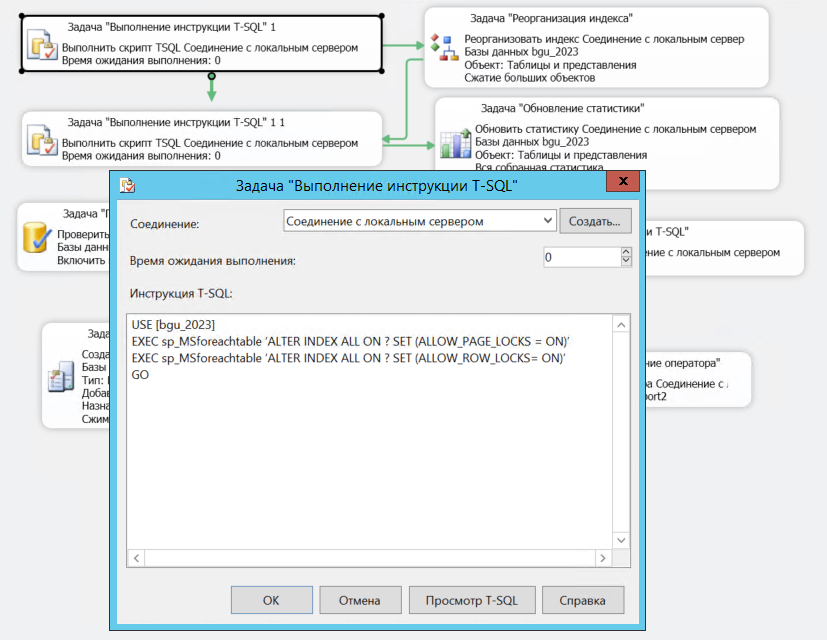Click the timeout value input field

click(x=580, y=257)
